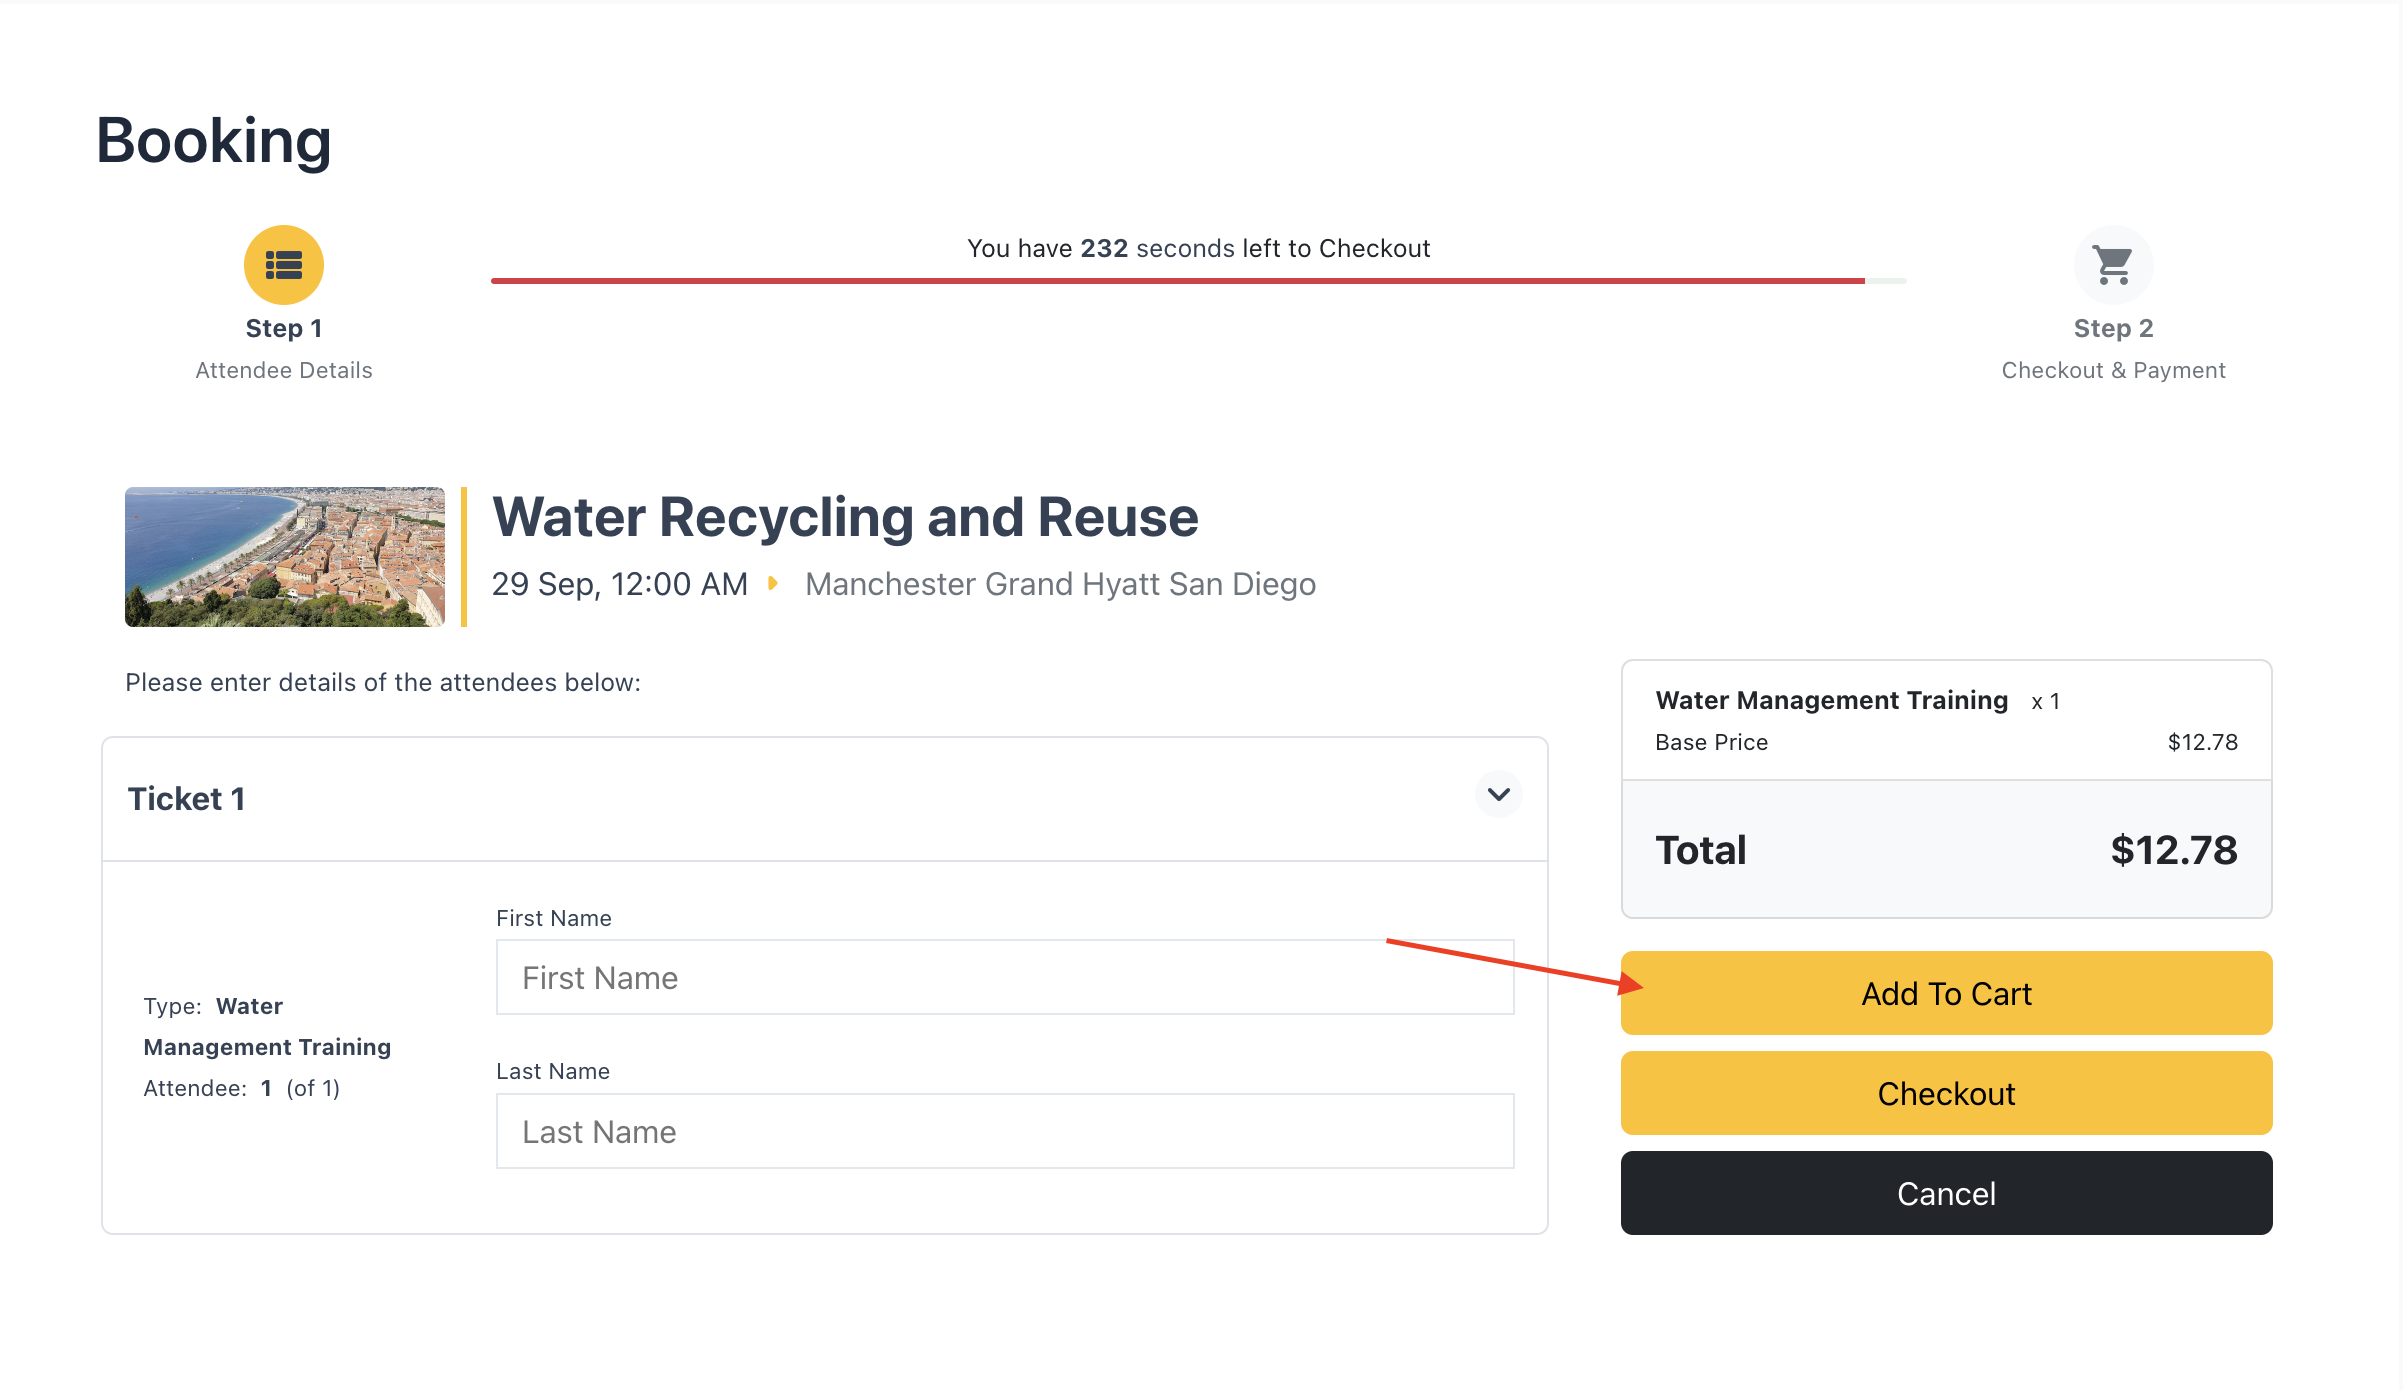
Task: Click the Water Recycling and Reuse title
Action: tap(845, 517)
